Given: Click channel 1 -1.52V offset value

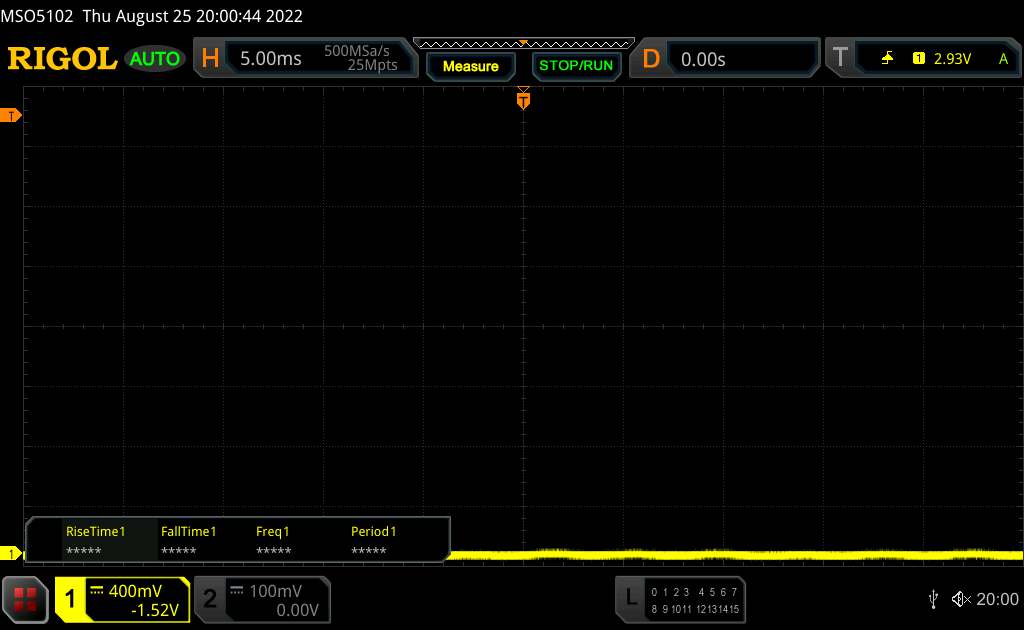Looking at the screenshot, I should pos(155,610).
